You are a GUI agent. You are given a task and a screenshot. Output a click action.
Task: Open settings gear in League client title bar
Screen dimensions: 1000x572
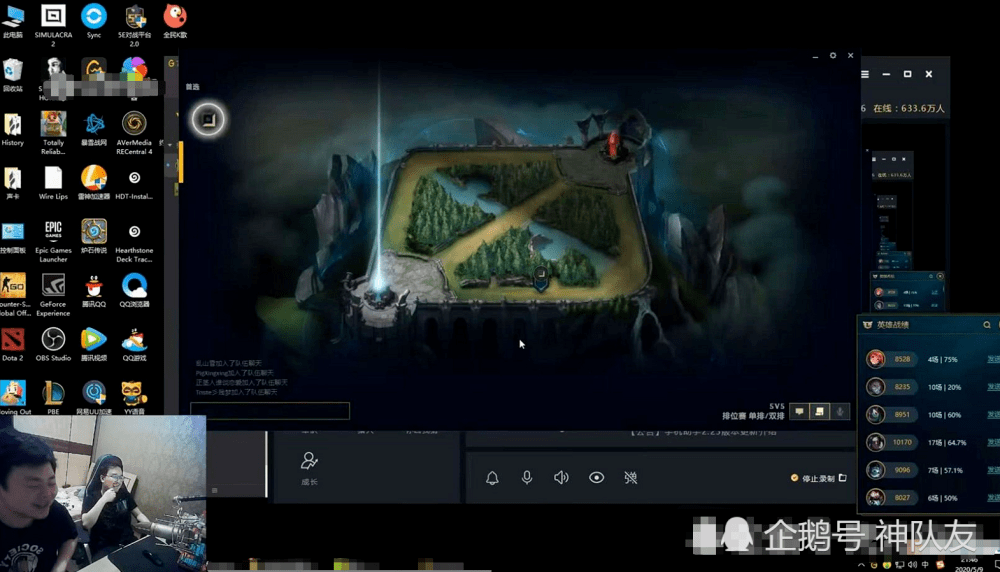(x=832, y=55)
